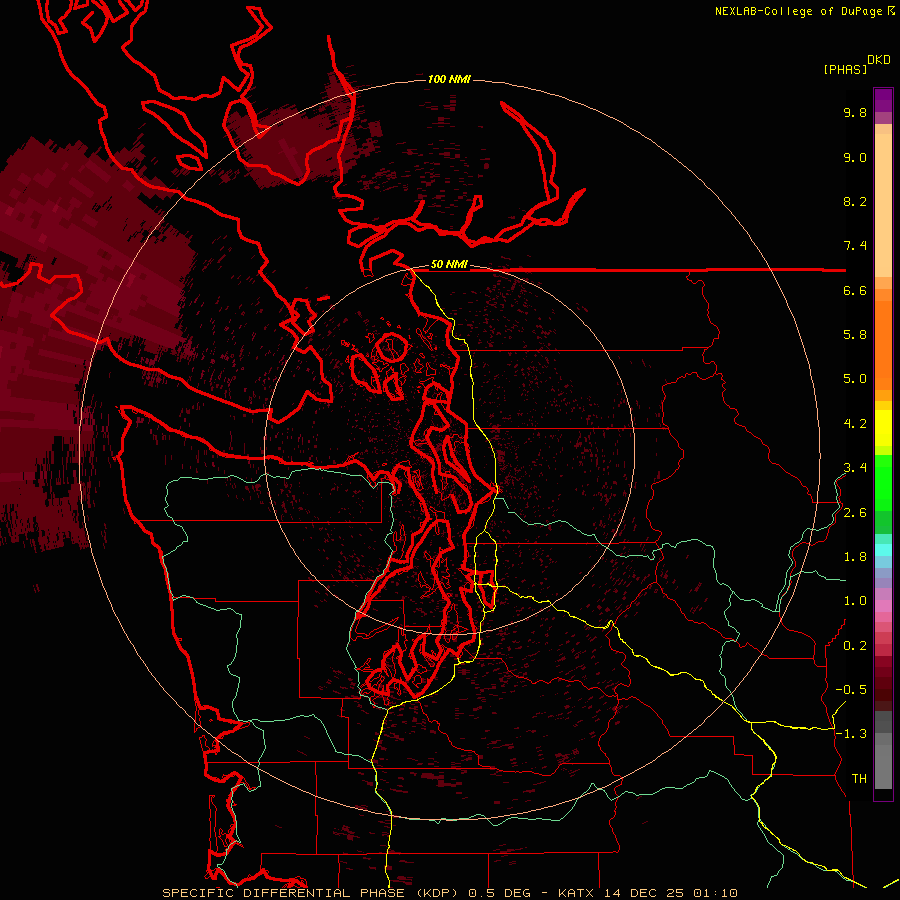This screenshot has height=900, width=900.
Task: Select the -1.3 scale value
Action: click(851, 734)
